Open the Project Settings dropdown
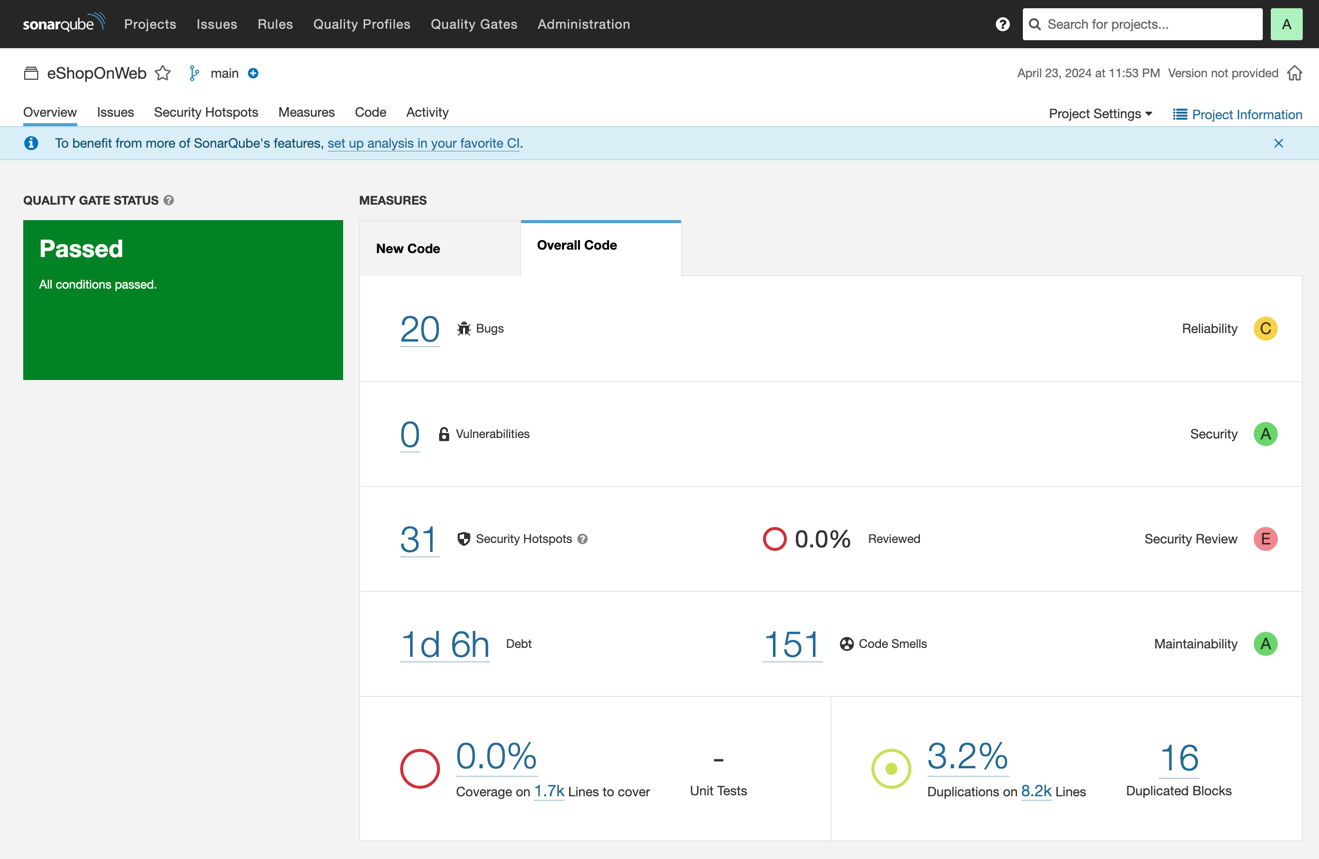1319x859 pixels. point(1100,114)
